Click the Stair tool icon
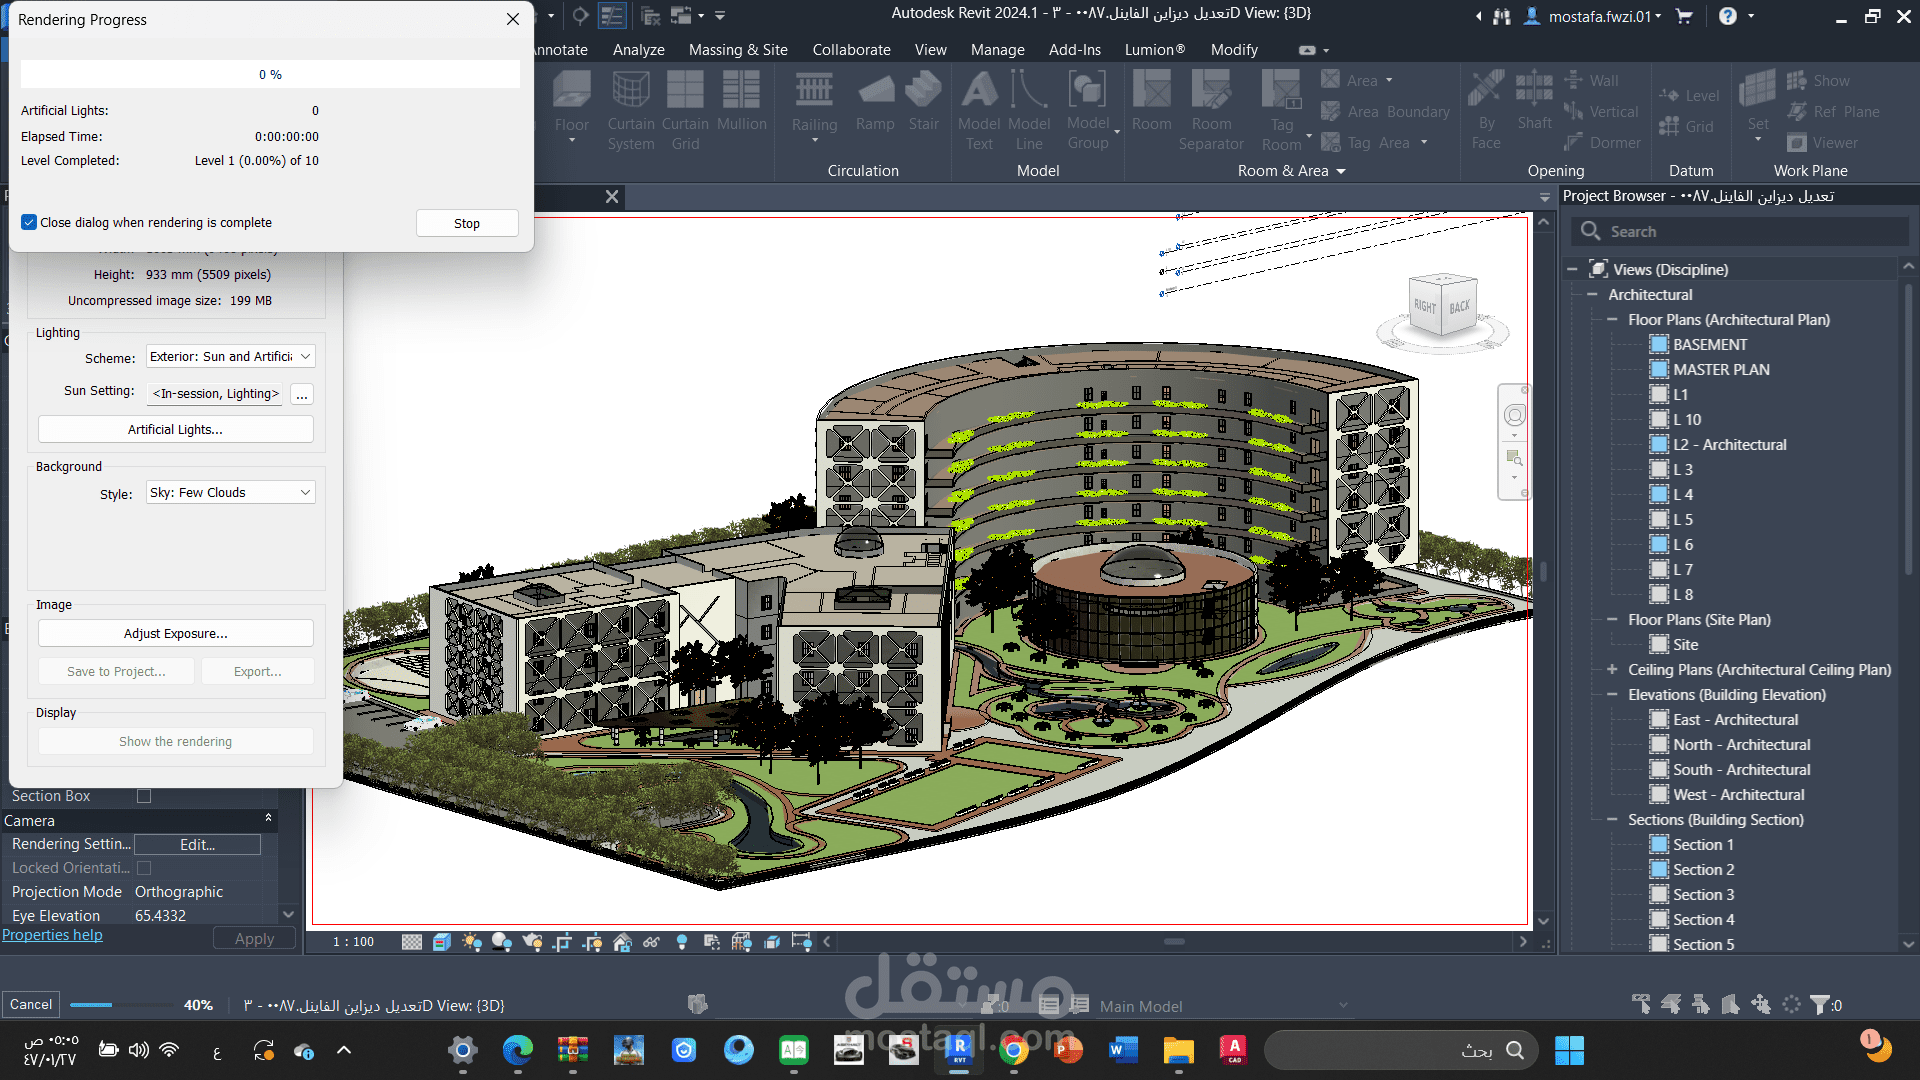This screenshot has height=1080, width=1920. pyautogui.click(x=923, y=102)
